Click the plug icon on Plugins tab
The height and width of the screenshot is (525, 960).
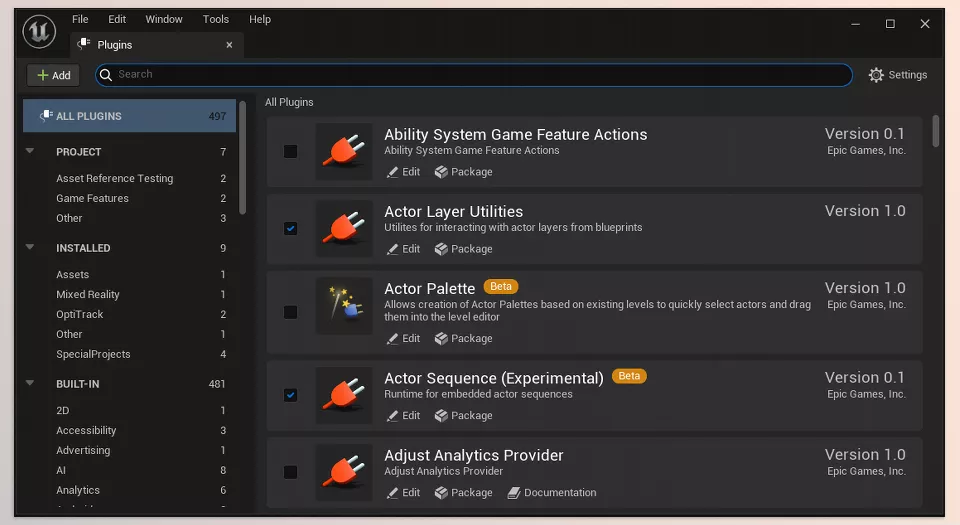pyautogui.click(x=84, y=44)
